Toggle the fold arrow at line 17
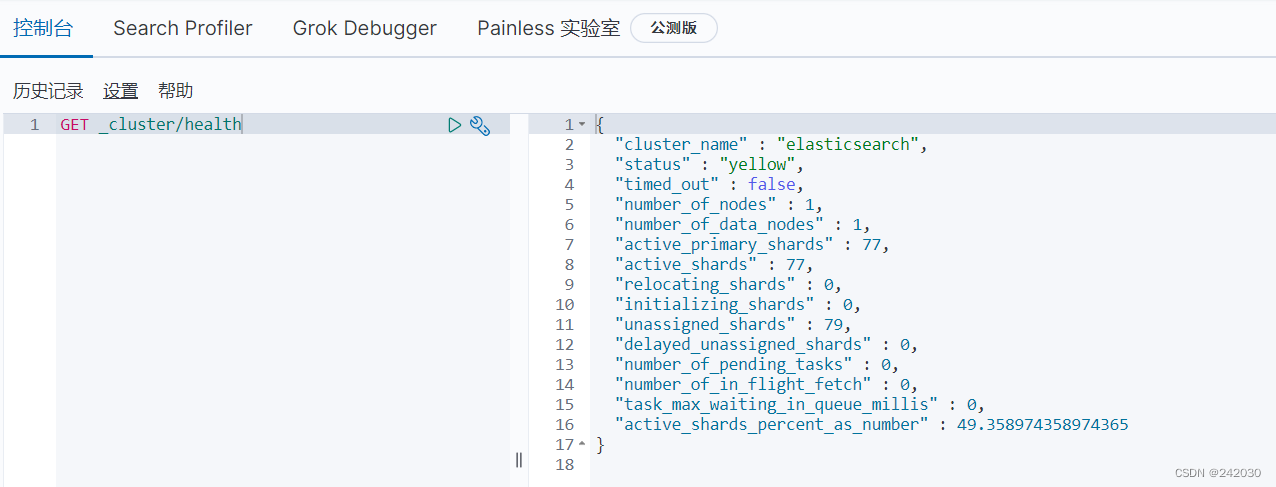The width and height of the screenshot is (1276, 487). coord(582,445)
